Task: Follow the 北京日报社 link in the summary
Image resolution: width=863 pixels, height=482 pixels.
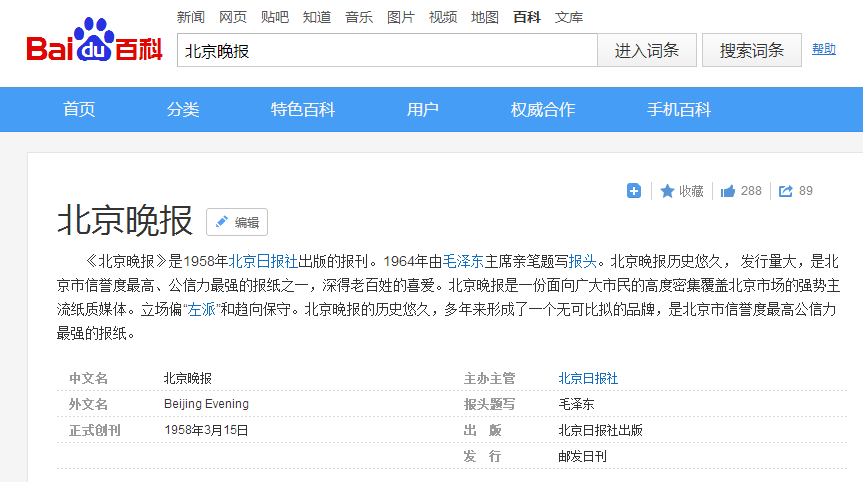Action: point(263,261)
